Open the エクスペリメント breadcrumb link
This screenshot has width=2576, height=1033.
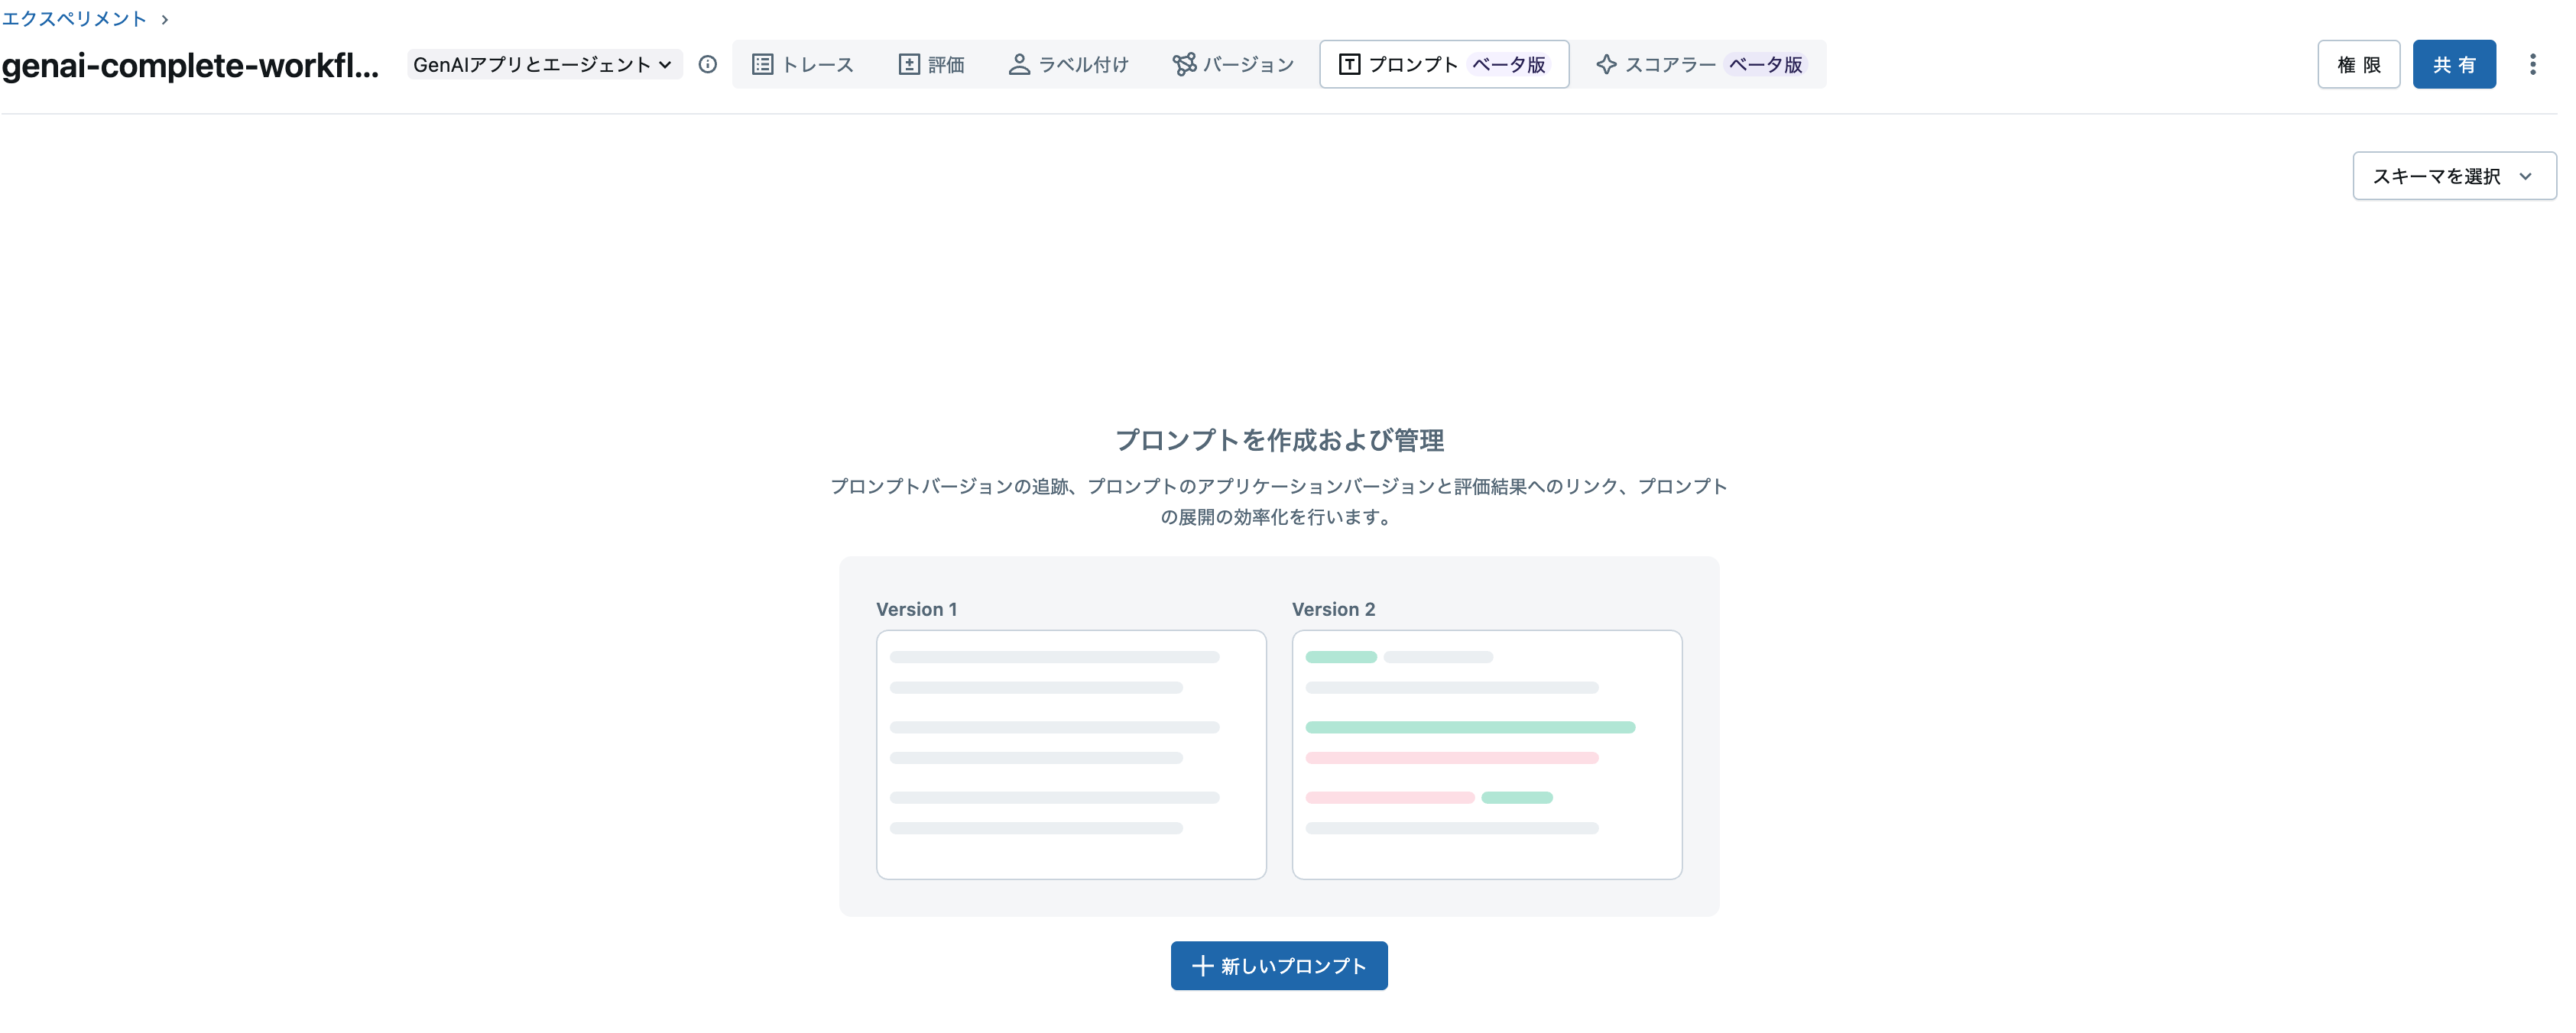75,17
